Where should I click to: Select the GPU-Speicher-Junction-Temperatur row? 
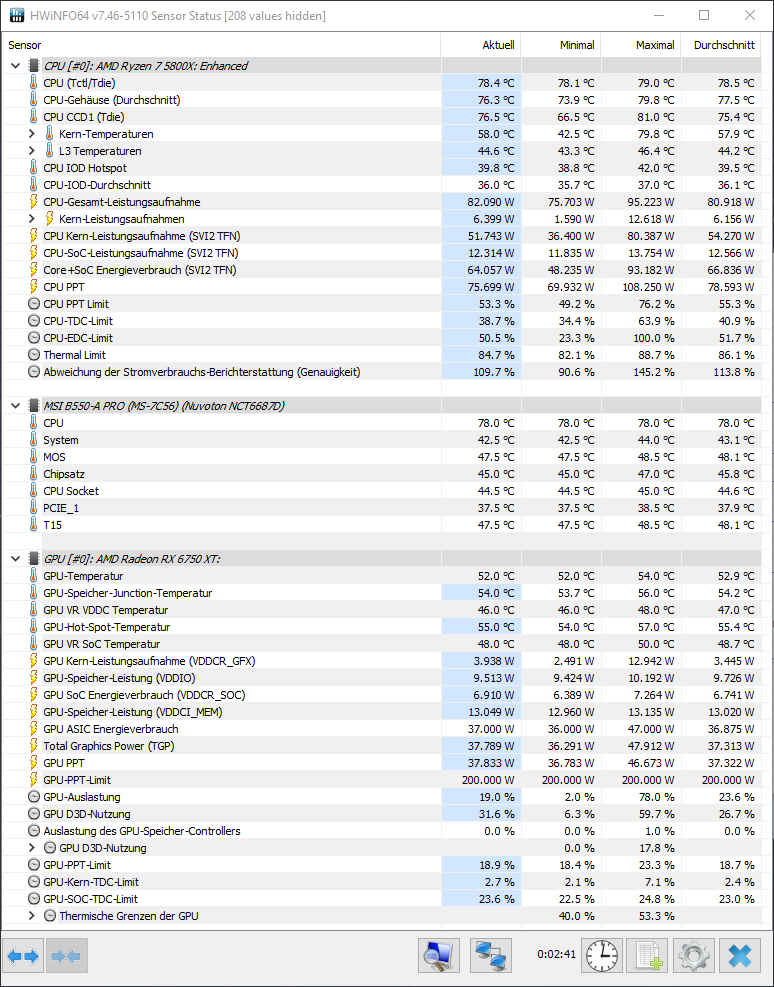click(381, 592)
